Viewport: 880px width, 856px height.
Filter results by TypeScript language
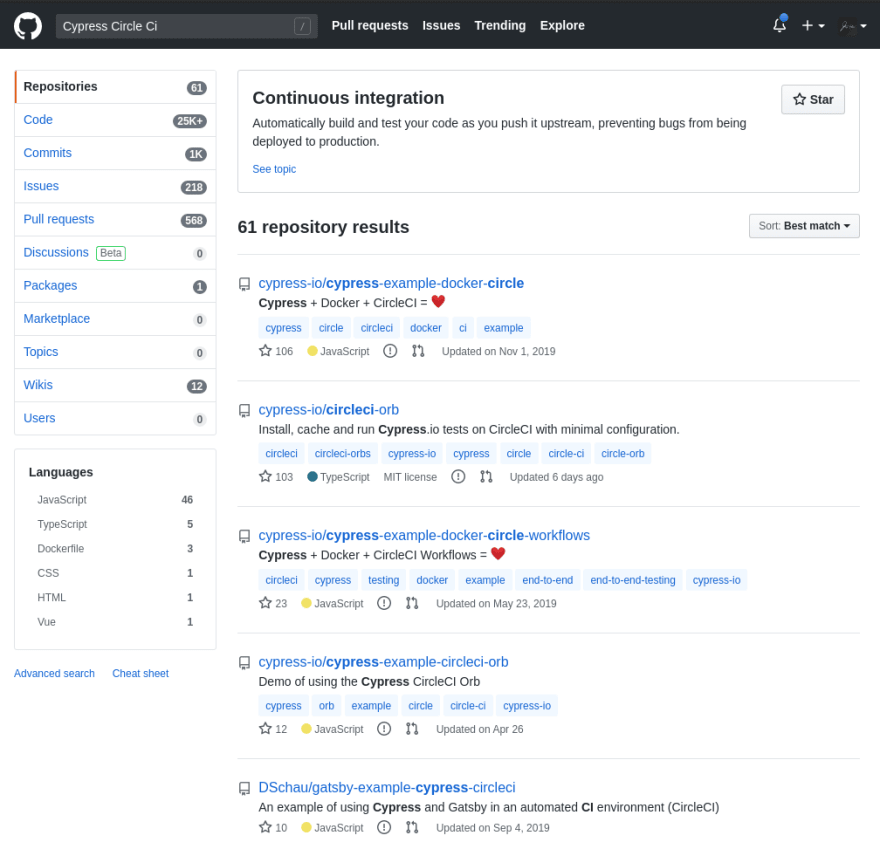pyautogui.click(x=115, y=524)
